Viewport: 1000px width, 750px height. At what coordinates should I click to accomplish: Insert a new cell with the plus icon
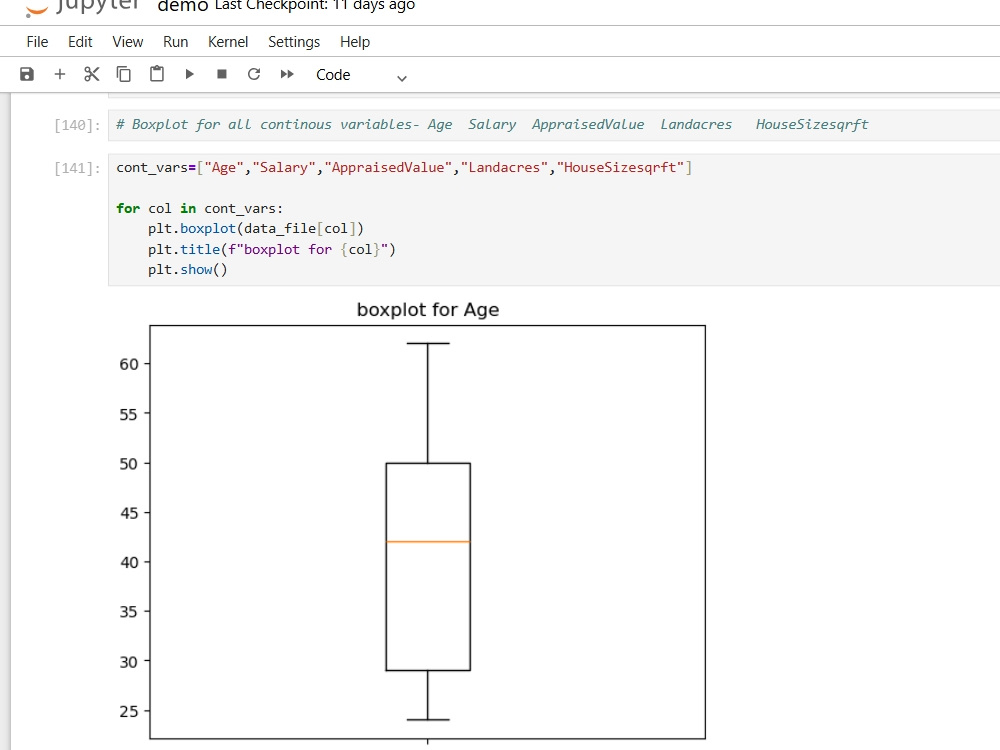(60, 75)
